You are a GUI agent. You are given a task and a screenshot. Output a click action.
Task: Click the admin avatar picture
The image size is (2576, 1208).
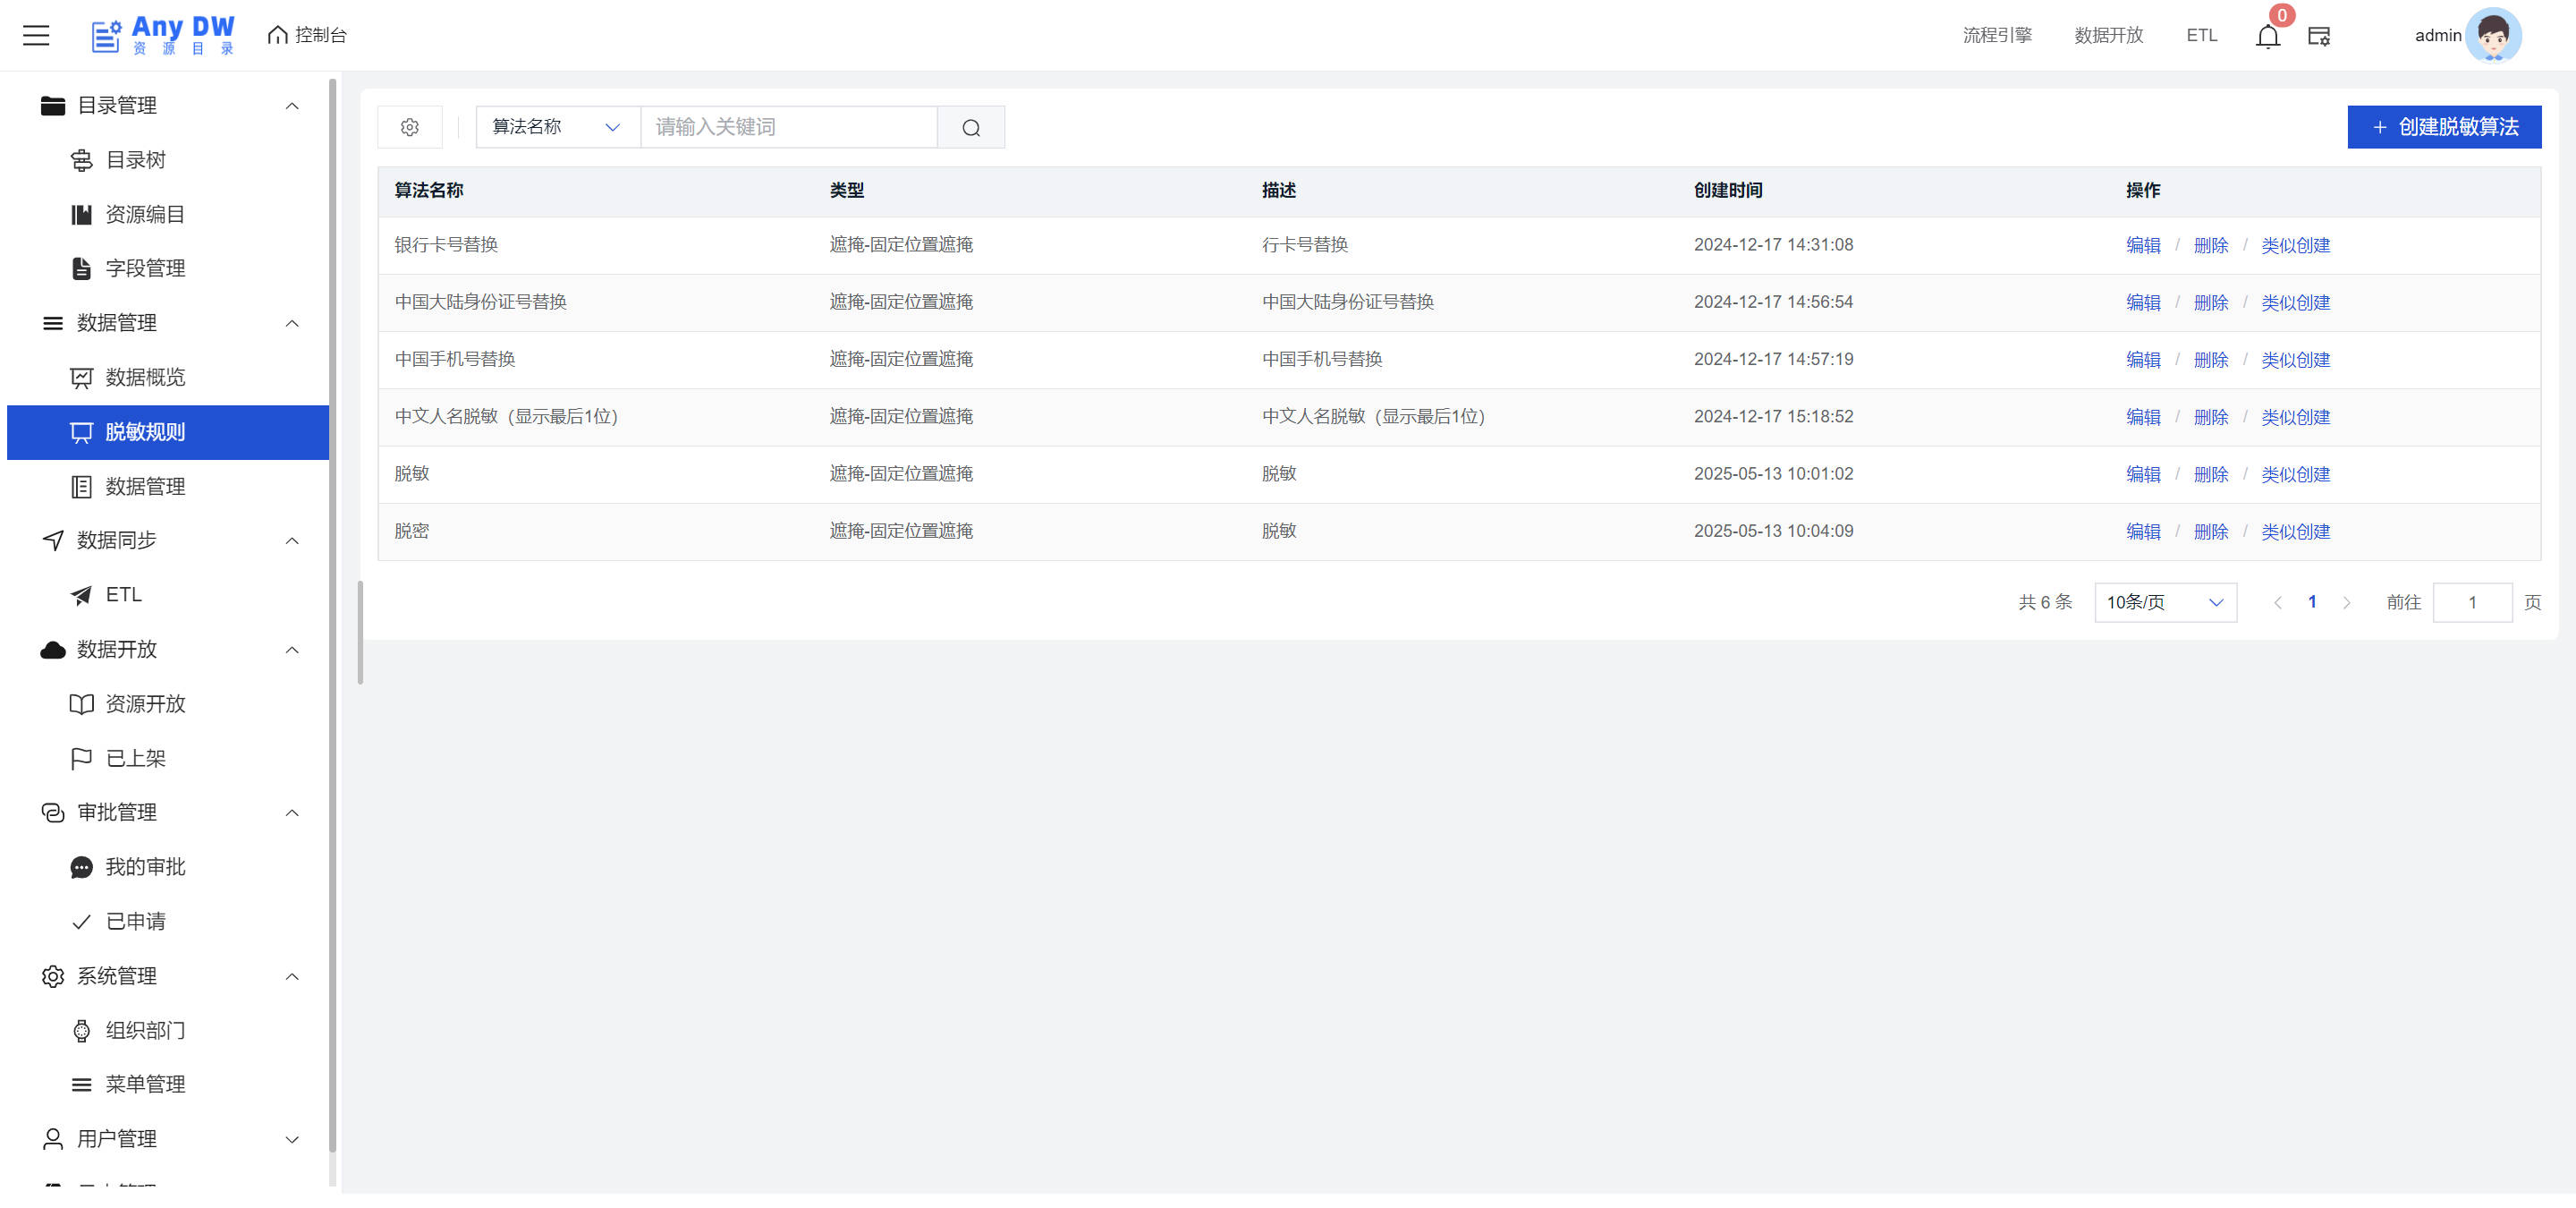click(x=2492, y=35)
